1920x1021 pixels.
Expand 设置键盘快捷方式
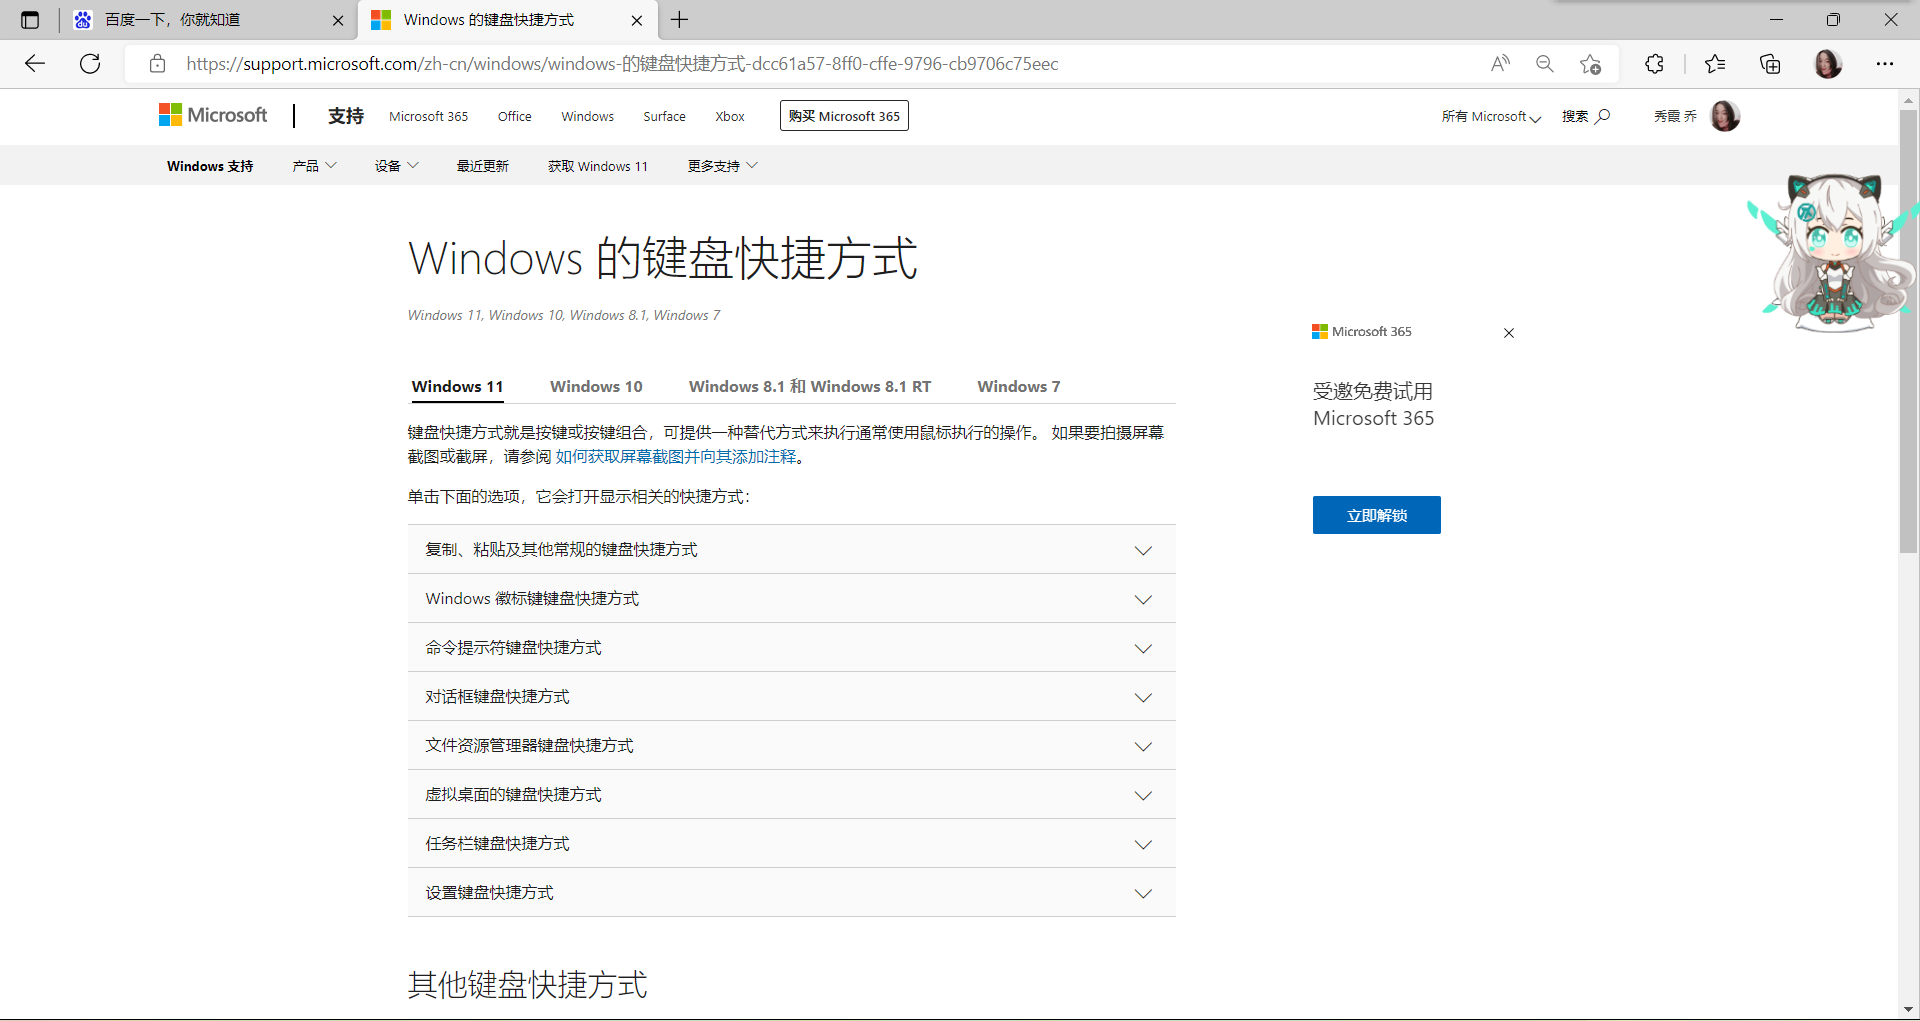(x=791, y=893)
